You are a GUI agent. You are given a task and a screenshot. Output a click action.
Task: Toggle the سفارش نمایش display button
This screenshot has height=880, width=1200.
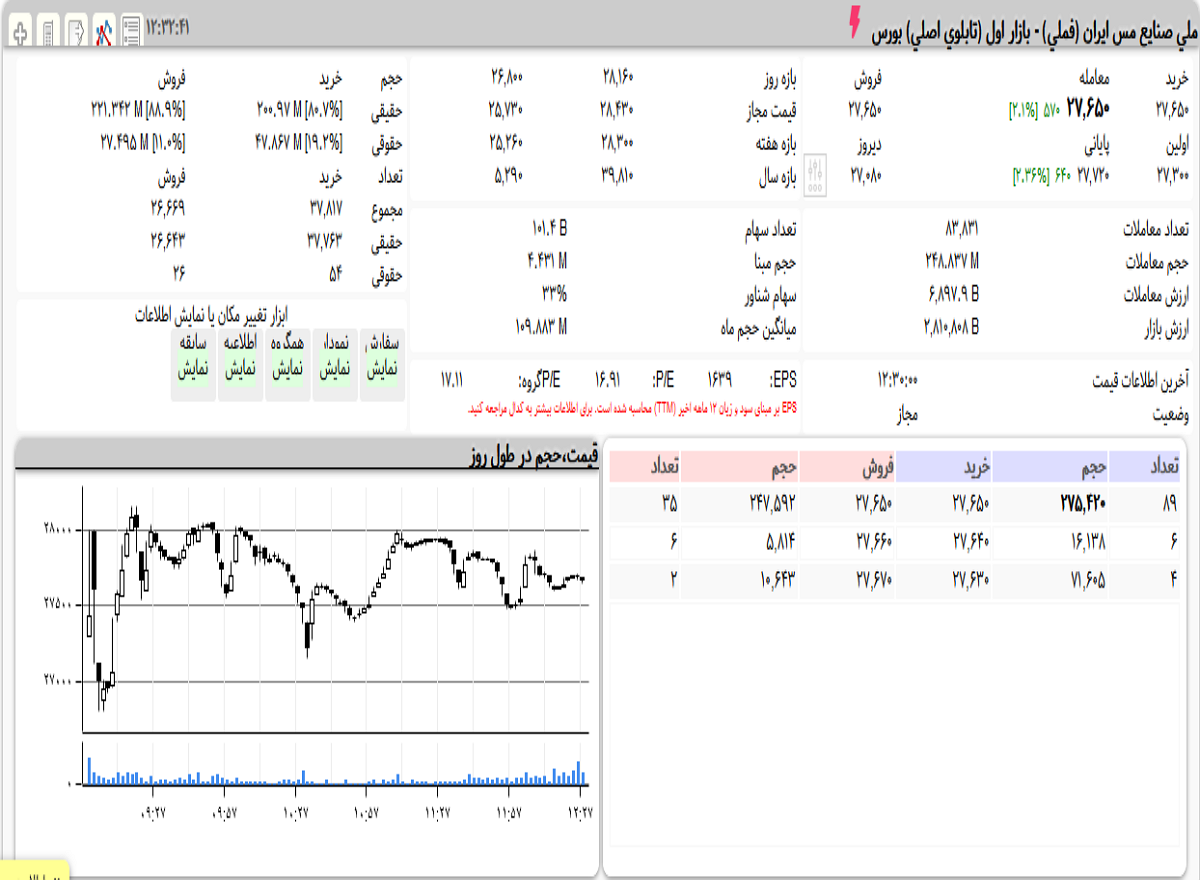tap(382, 364)
